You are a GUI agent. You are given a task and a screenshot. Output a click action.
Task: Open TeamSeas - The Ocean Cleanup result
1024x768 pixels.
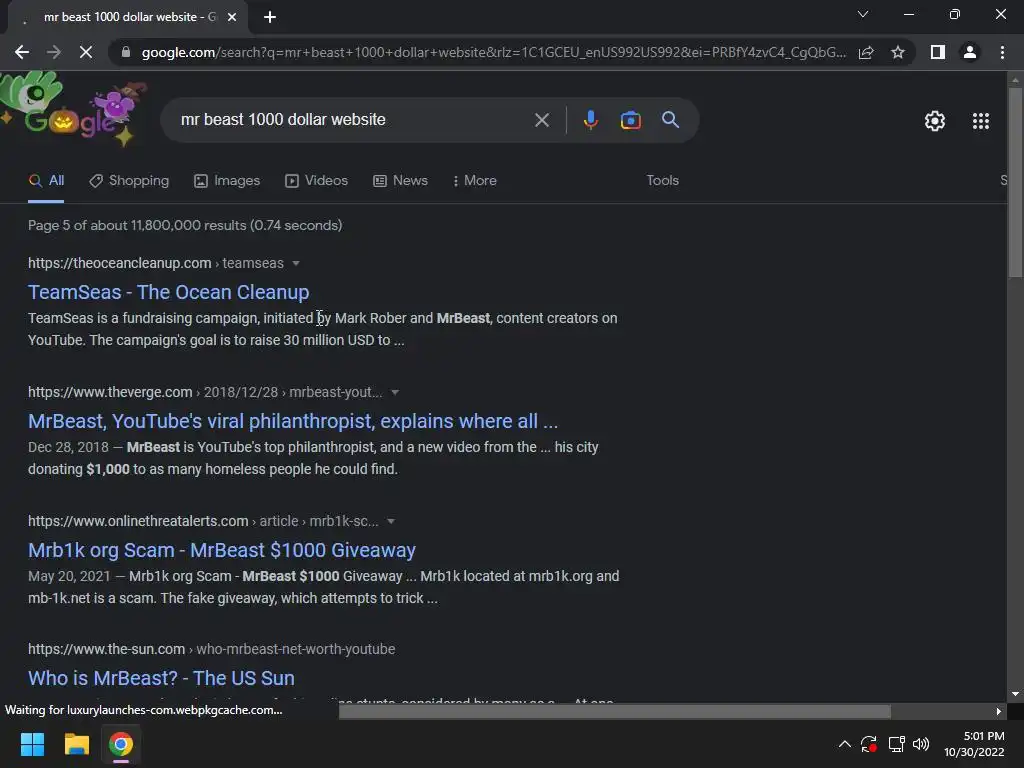point(168,292)
